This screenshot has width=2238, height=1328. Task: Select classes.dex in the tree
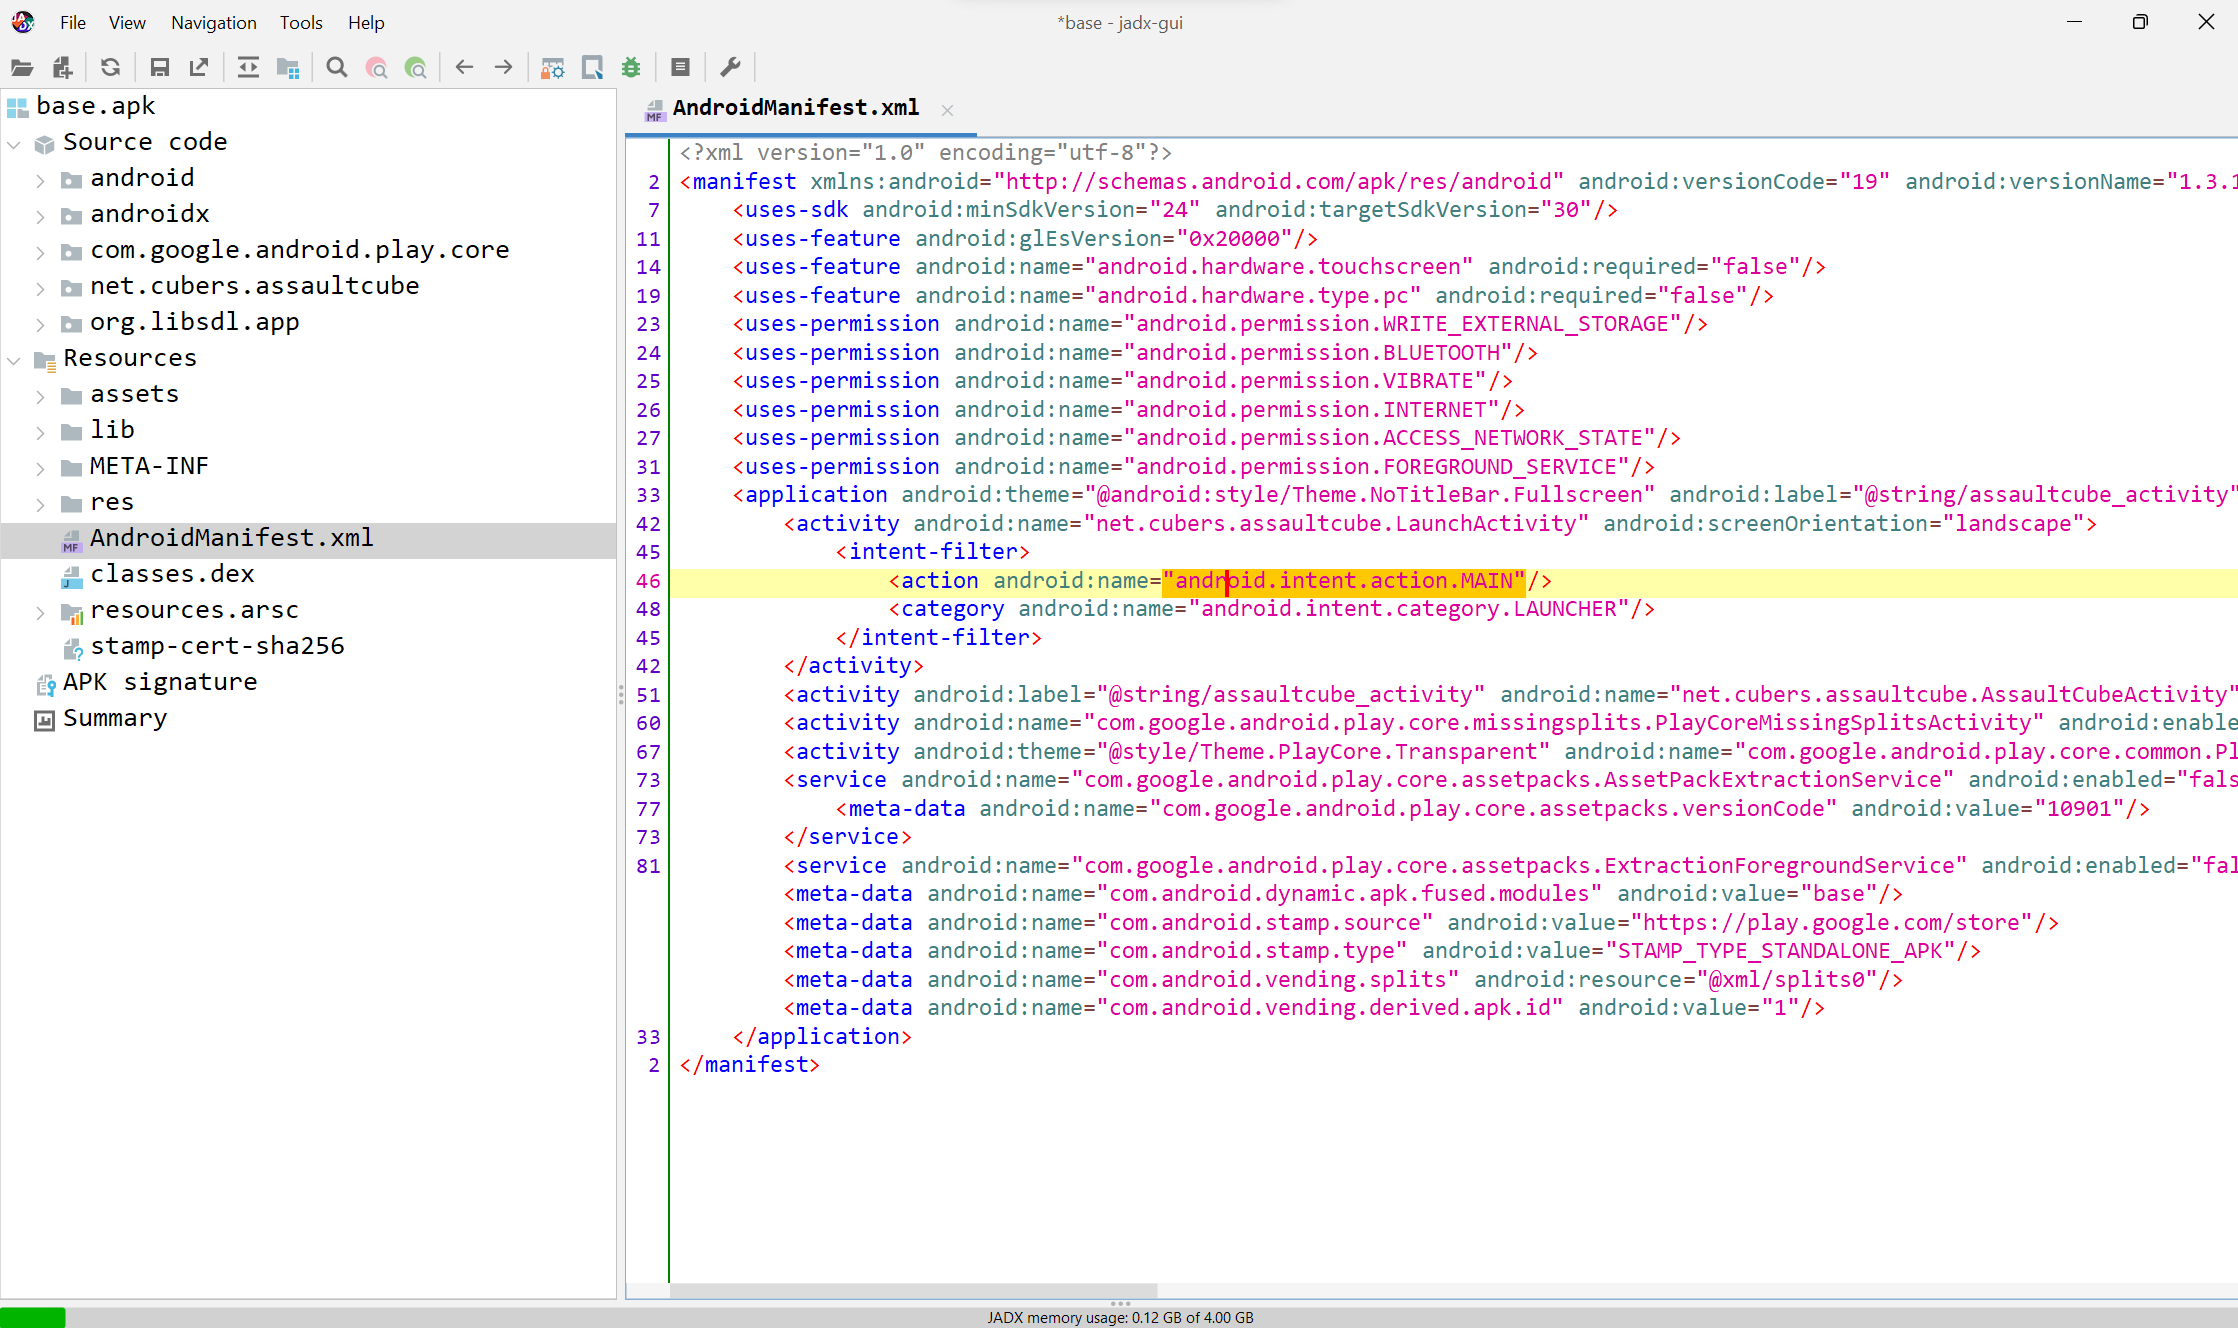pos(172,574)
